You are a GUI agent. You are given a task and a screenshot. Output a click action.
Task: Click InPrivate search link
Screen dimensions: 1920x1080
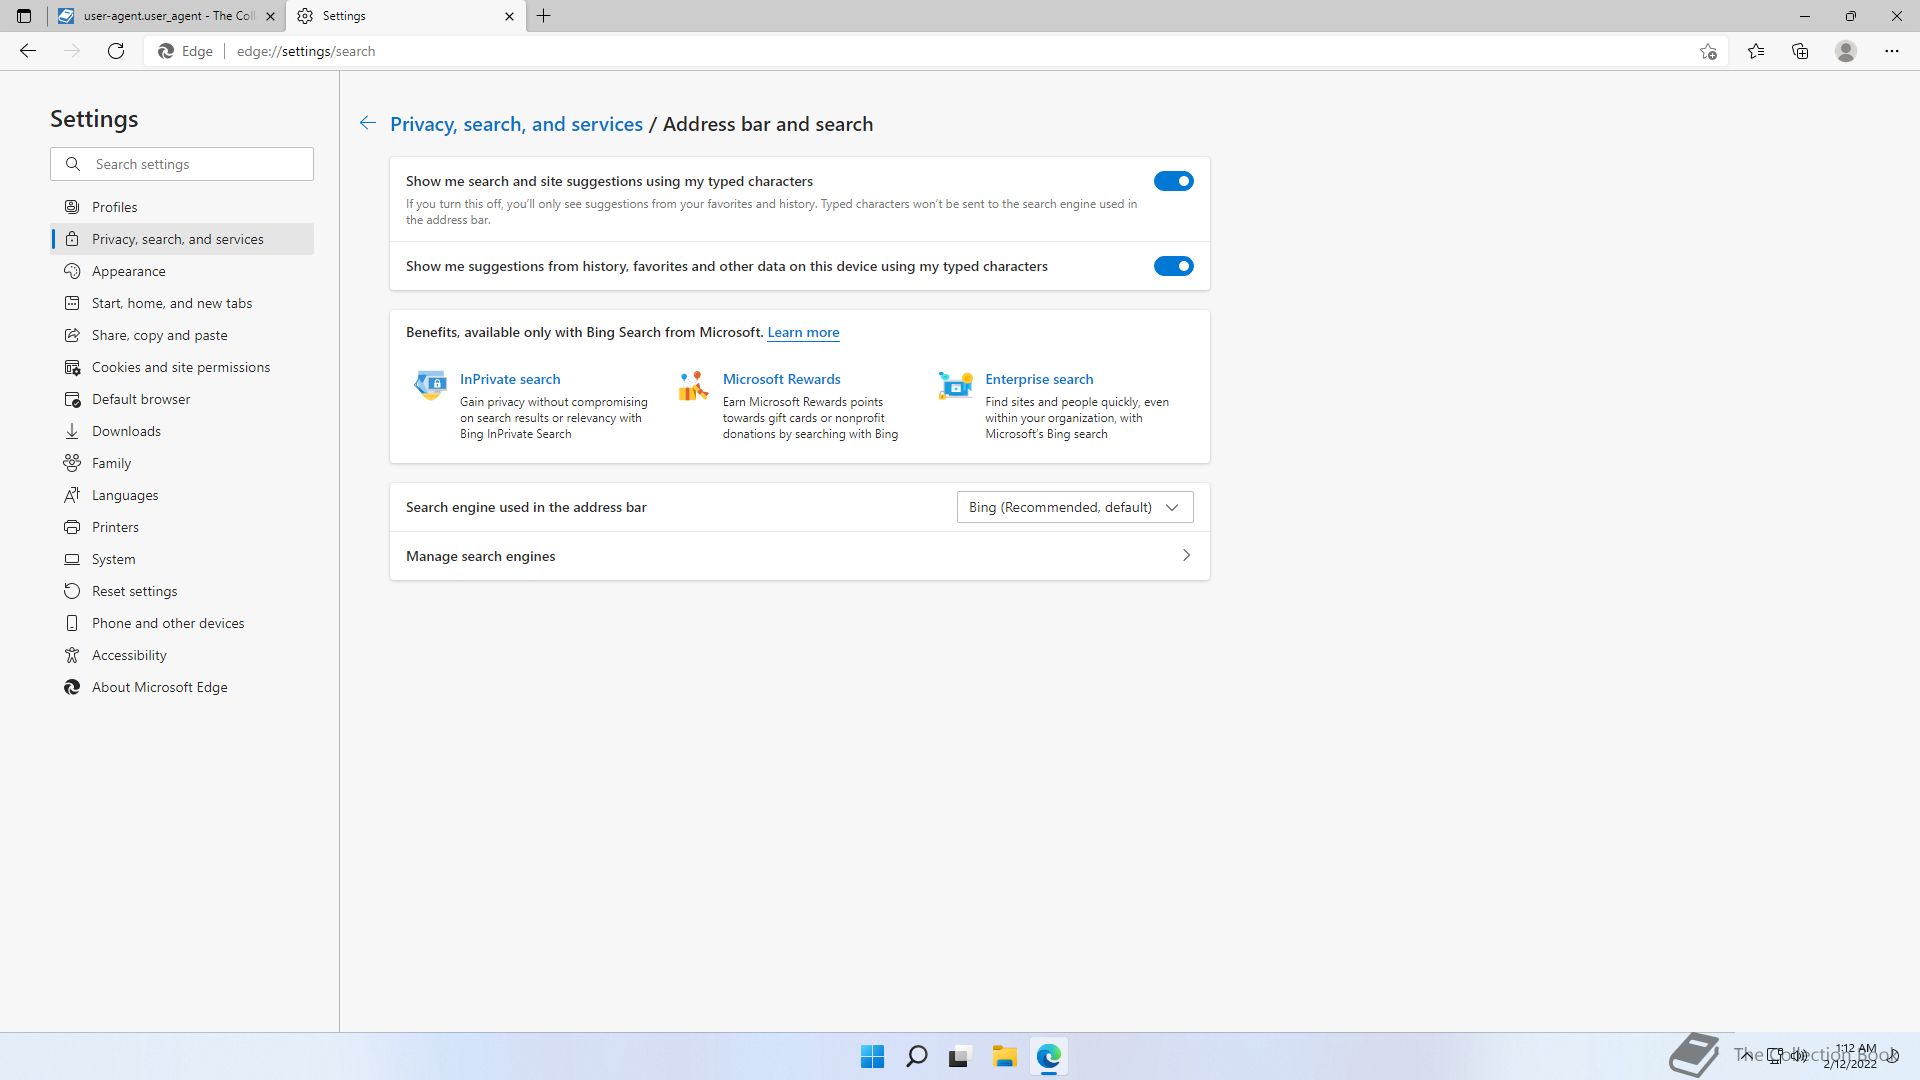(510, 379)
